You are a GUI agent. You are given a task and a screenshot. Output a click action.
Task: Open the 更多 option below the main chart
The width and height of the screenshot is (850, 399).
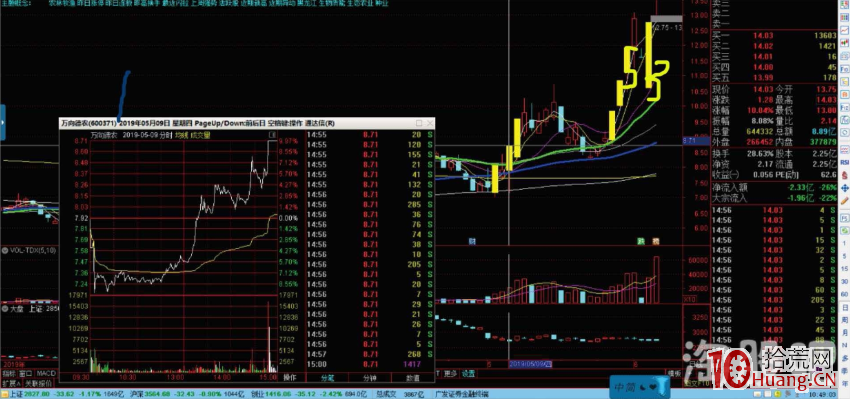coord(451,373)
